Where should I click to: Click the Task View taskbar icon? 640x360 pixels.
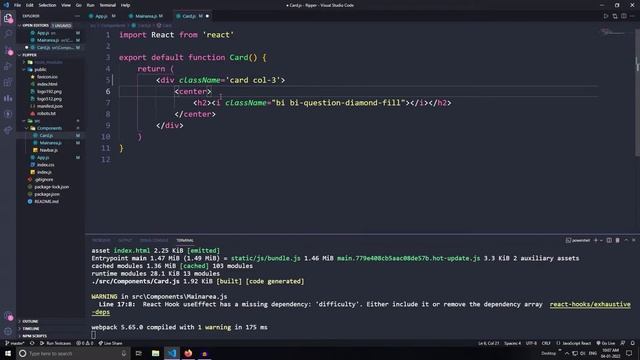coord(139,353)
